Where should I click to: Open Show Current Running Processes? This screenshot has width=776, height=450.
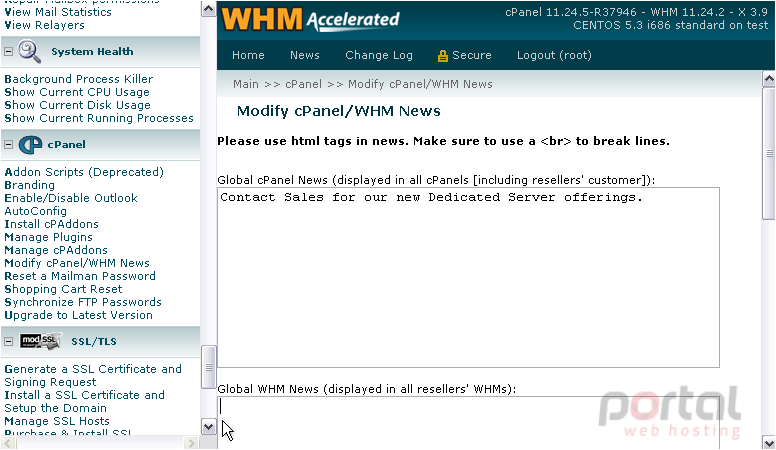tap(99, 118)
